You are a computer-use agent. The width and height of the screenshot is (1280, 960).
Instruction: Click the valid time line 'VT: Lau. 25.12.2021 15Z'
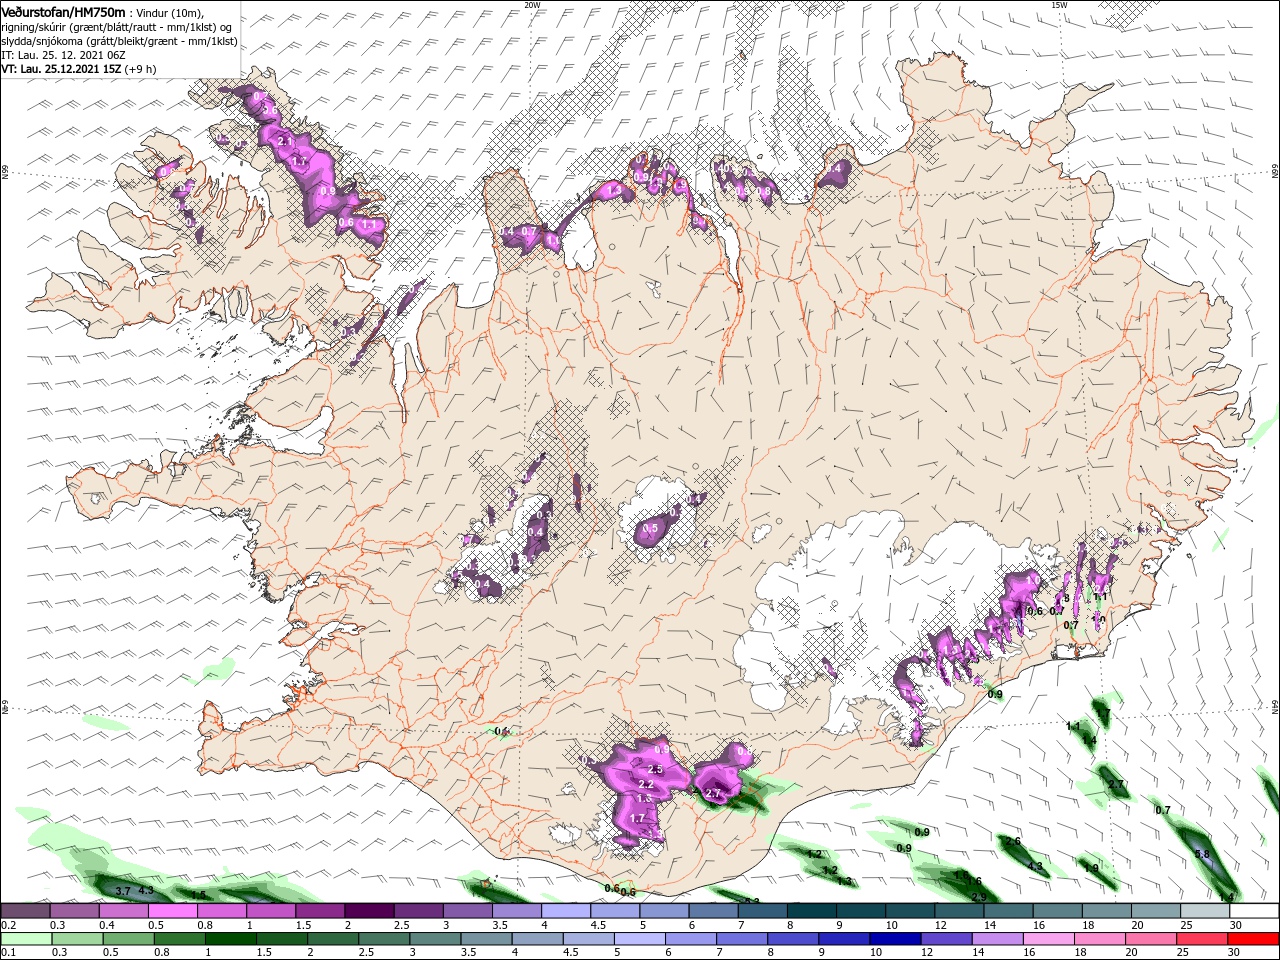pyautogui.click(x=61, y=69)
